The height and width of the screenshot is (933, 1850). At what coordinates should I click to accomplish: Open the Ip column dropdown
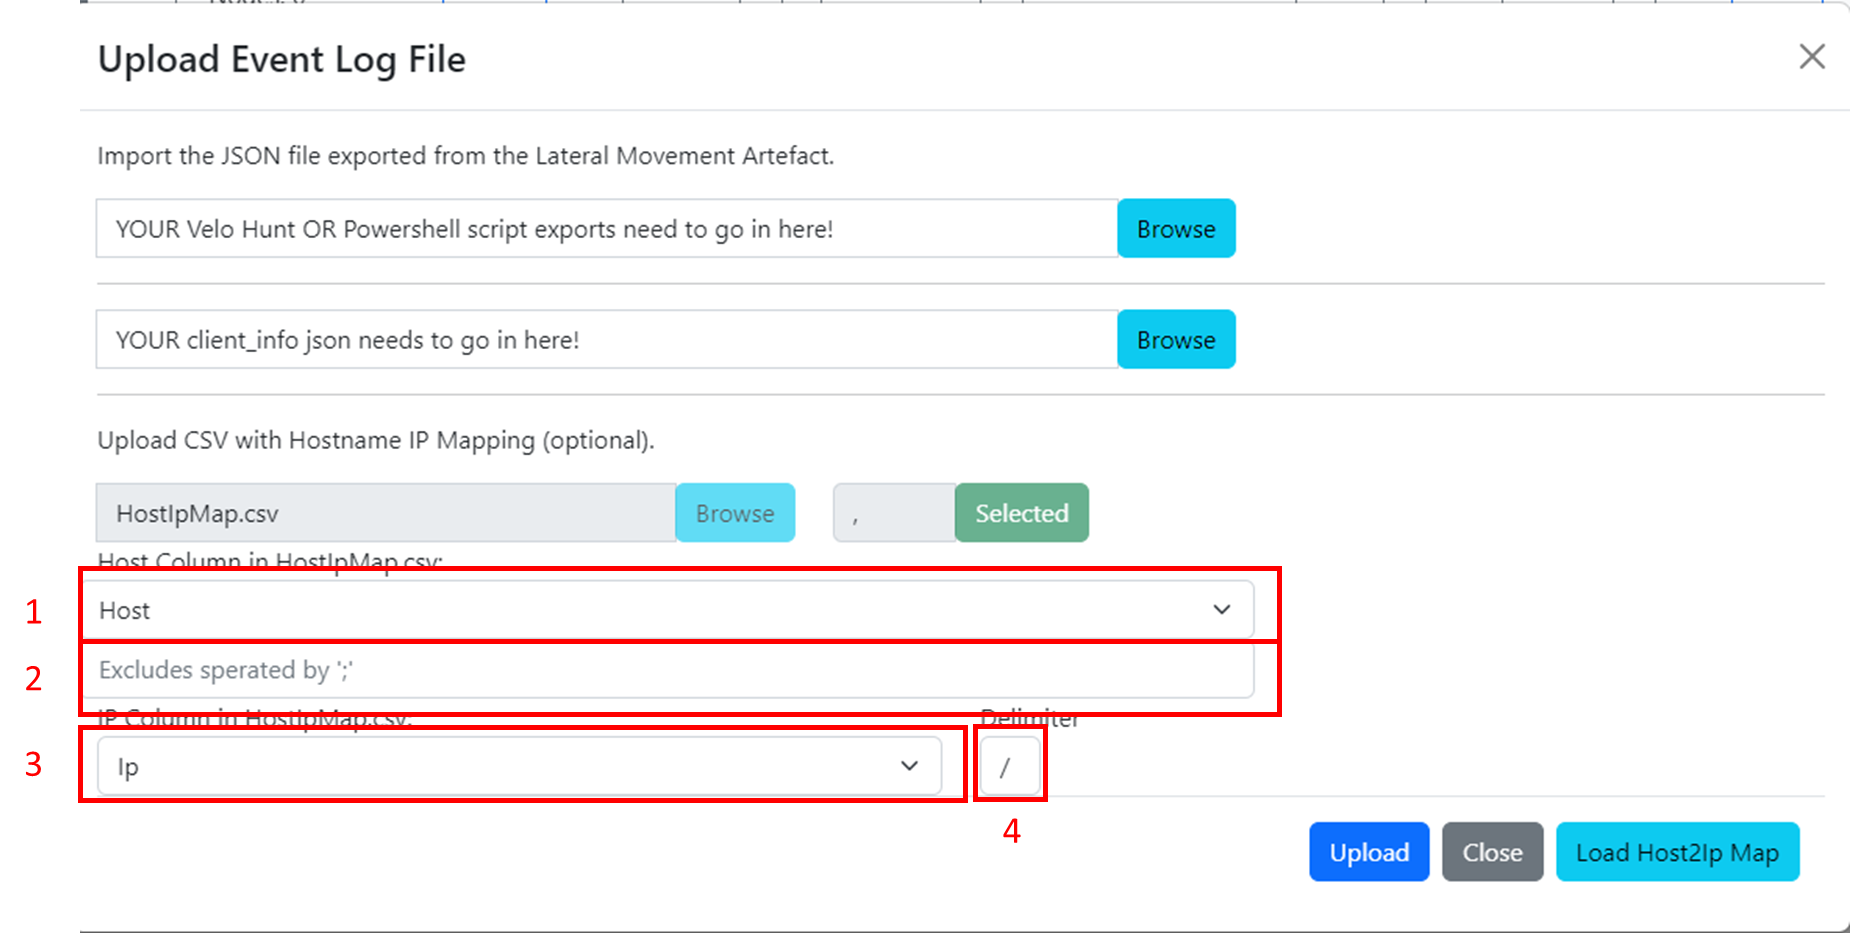(x=500, y=767)
